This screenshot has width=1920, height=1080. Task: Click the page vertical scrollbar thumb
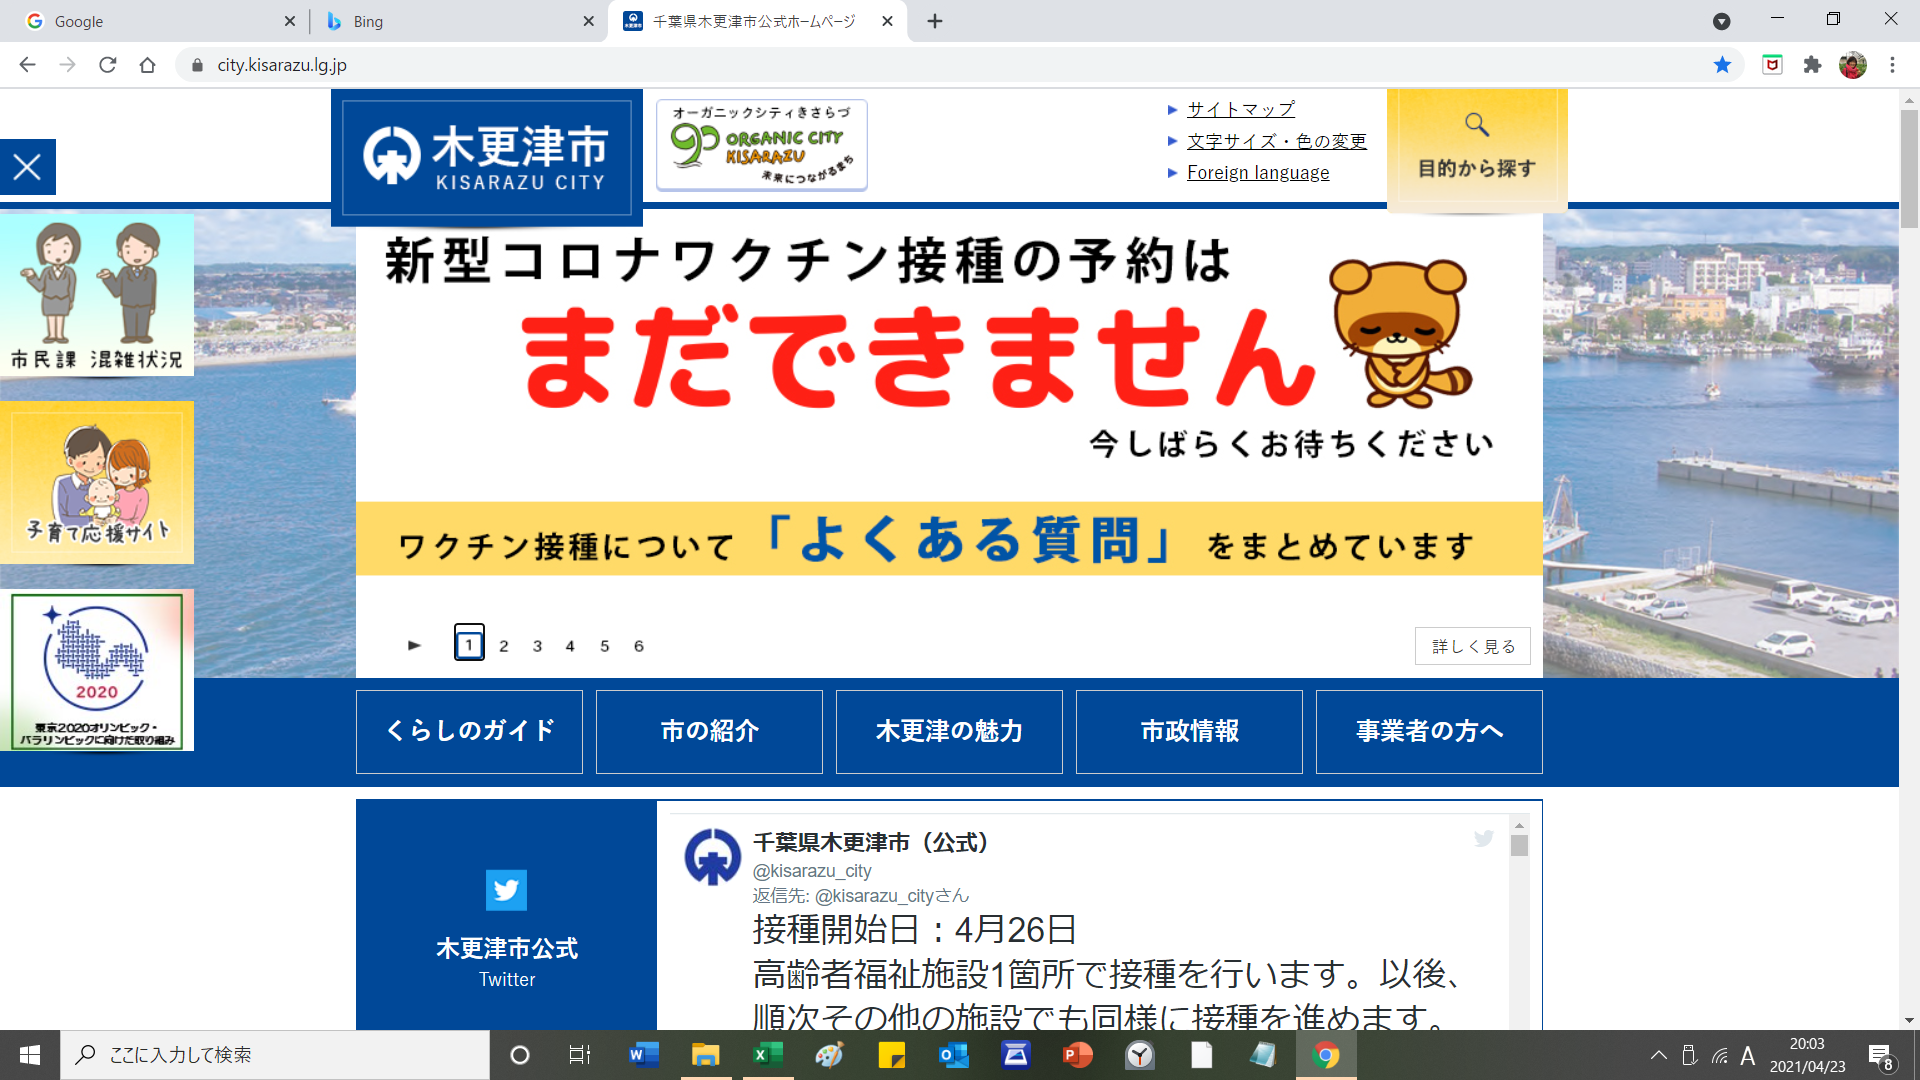point(1909,170)
